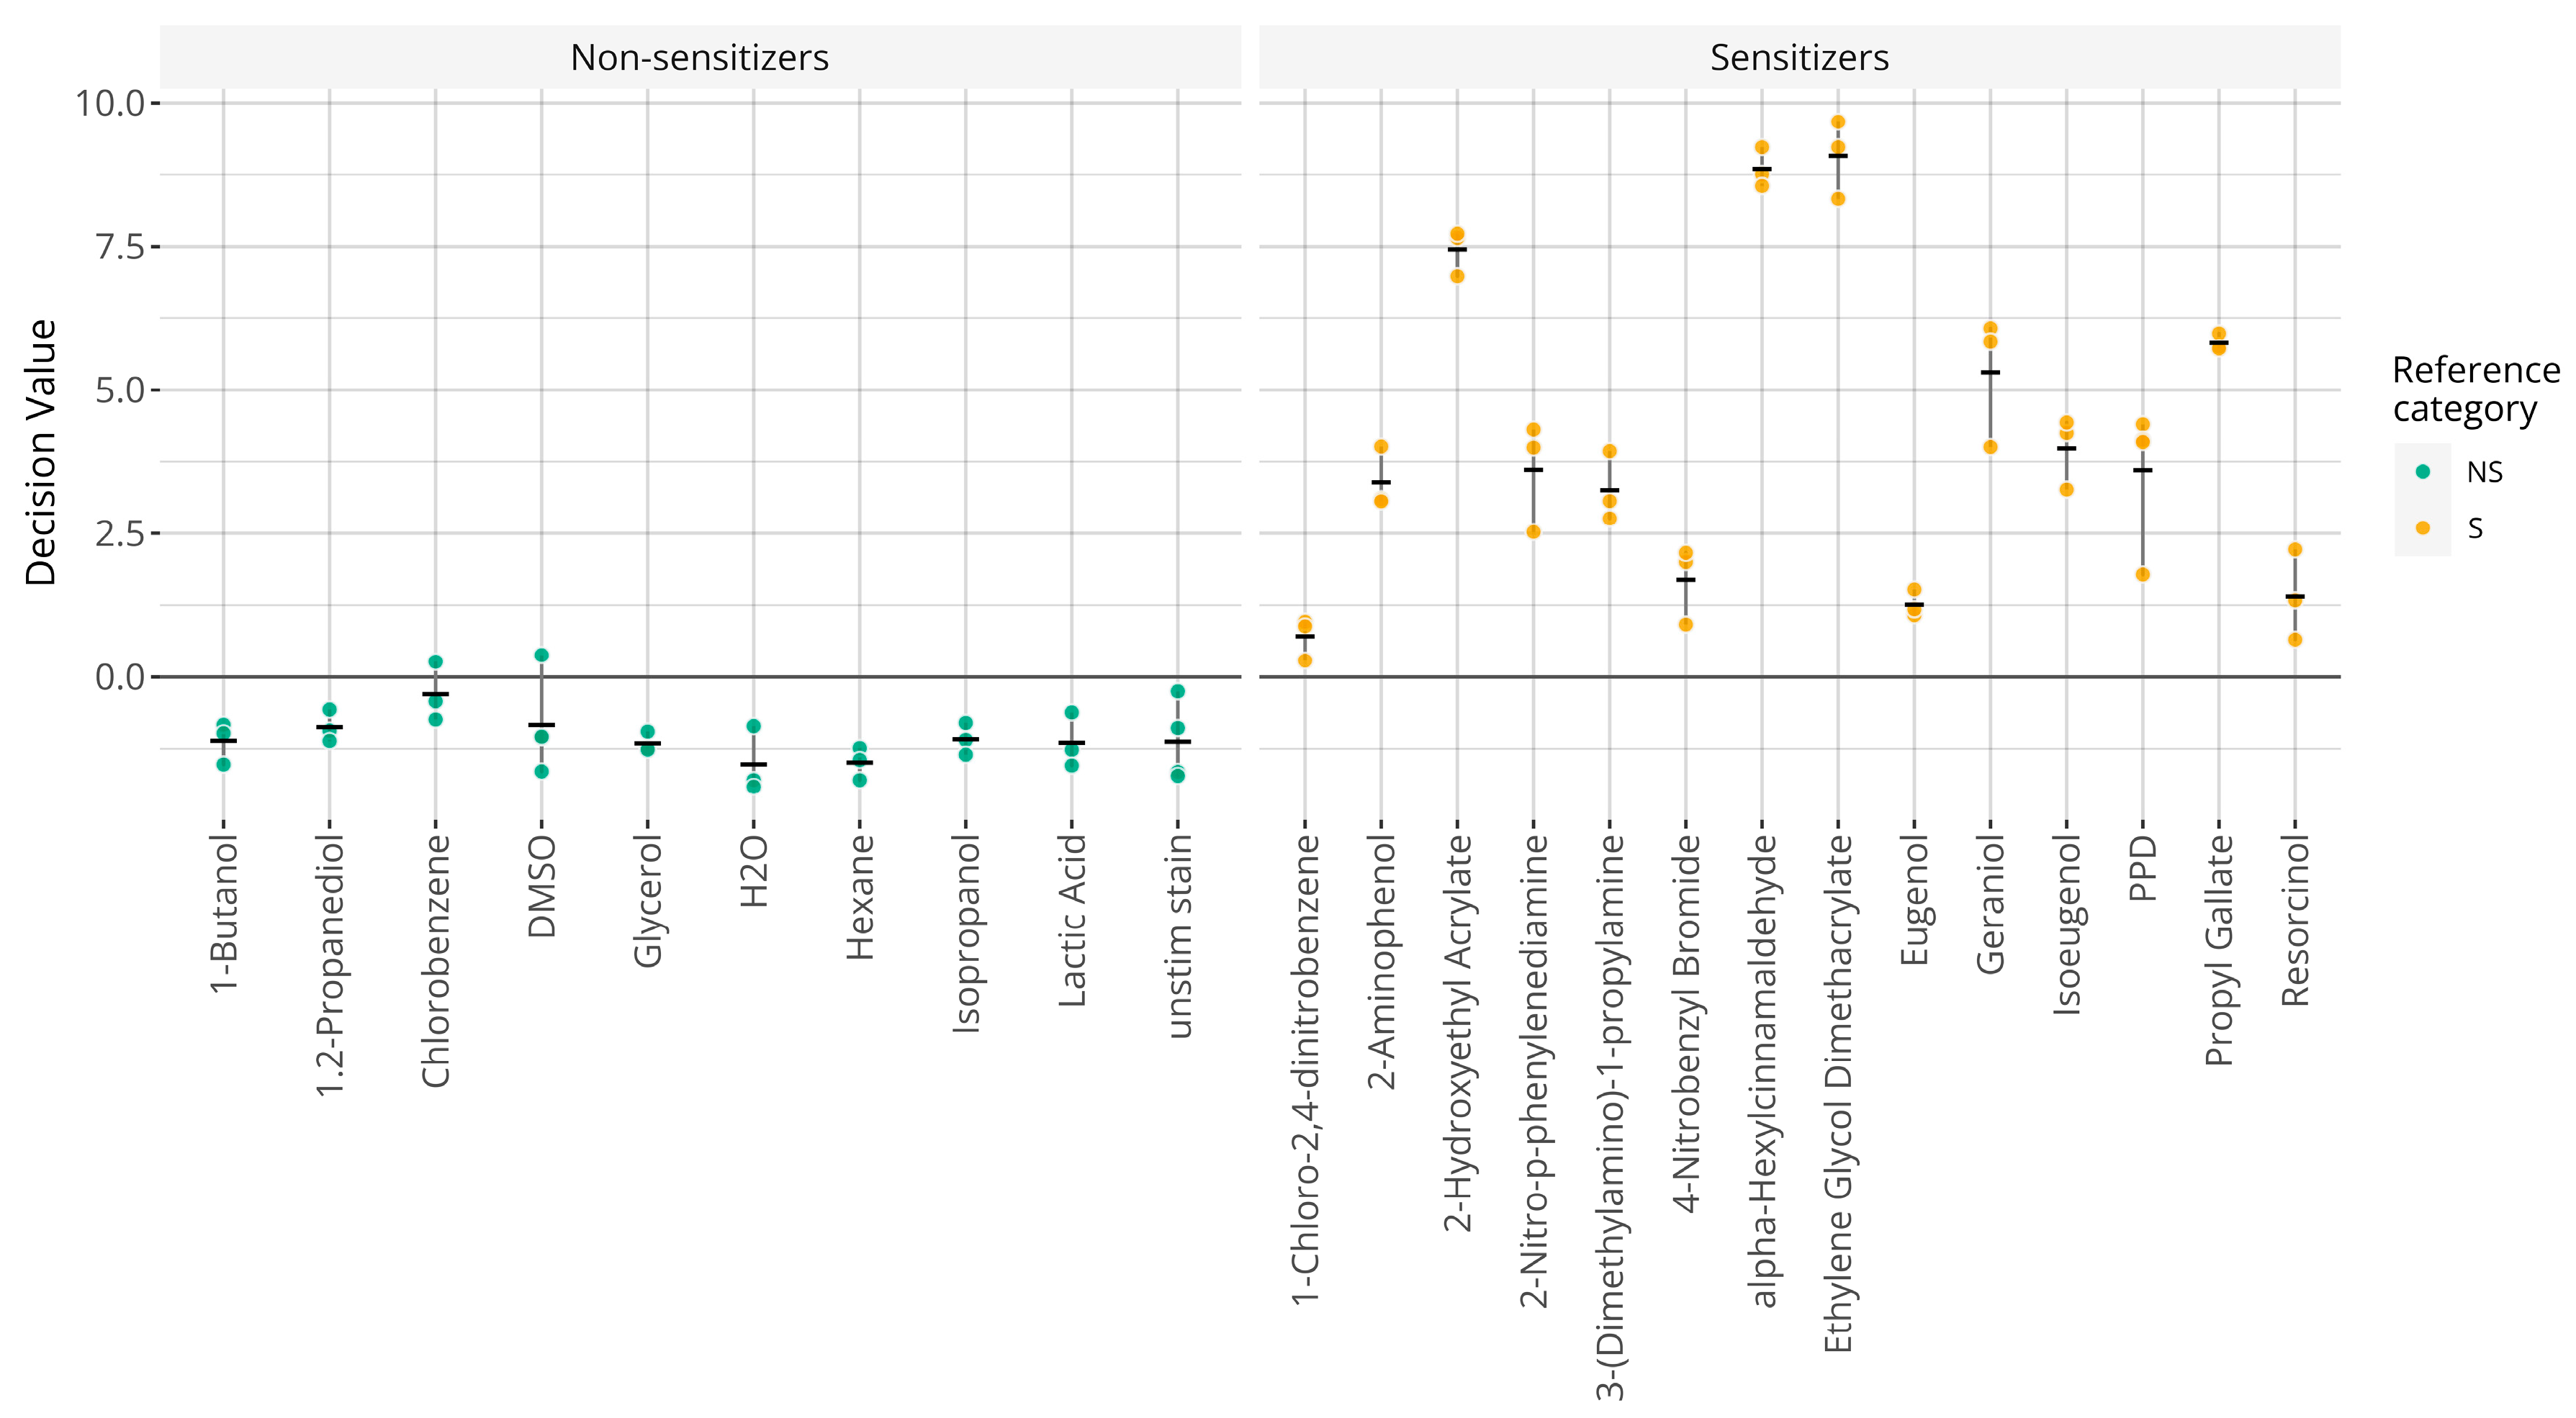2576x1418 pixels.
Task: Select the Sensitizers panel header
Action: point(1799,58)
